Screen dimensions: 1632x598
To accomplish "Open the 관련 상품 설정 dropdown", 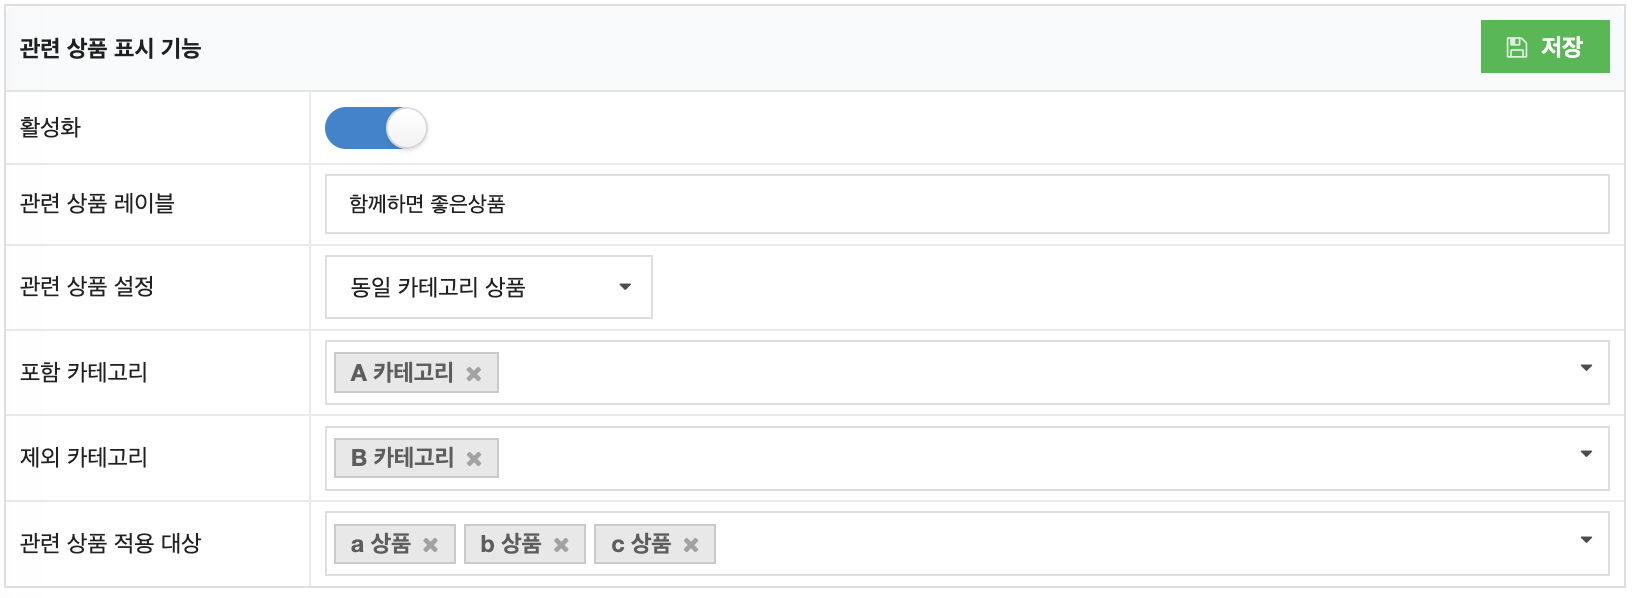I will [488, 287].
